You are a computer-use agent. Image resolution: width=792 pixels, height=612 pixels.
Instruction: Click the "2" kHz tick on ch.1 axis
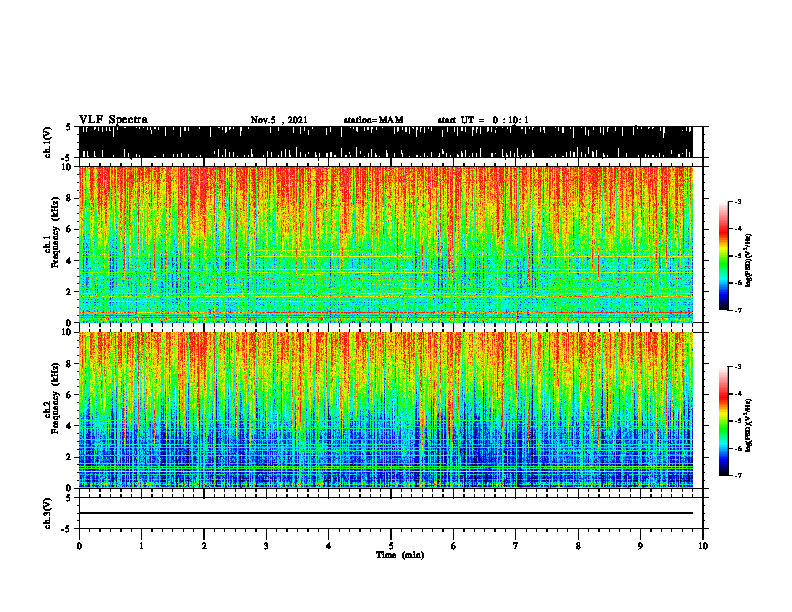[x=70, y=291]
